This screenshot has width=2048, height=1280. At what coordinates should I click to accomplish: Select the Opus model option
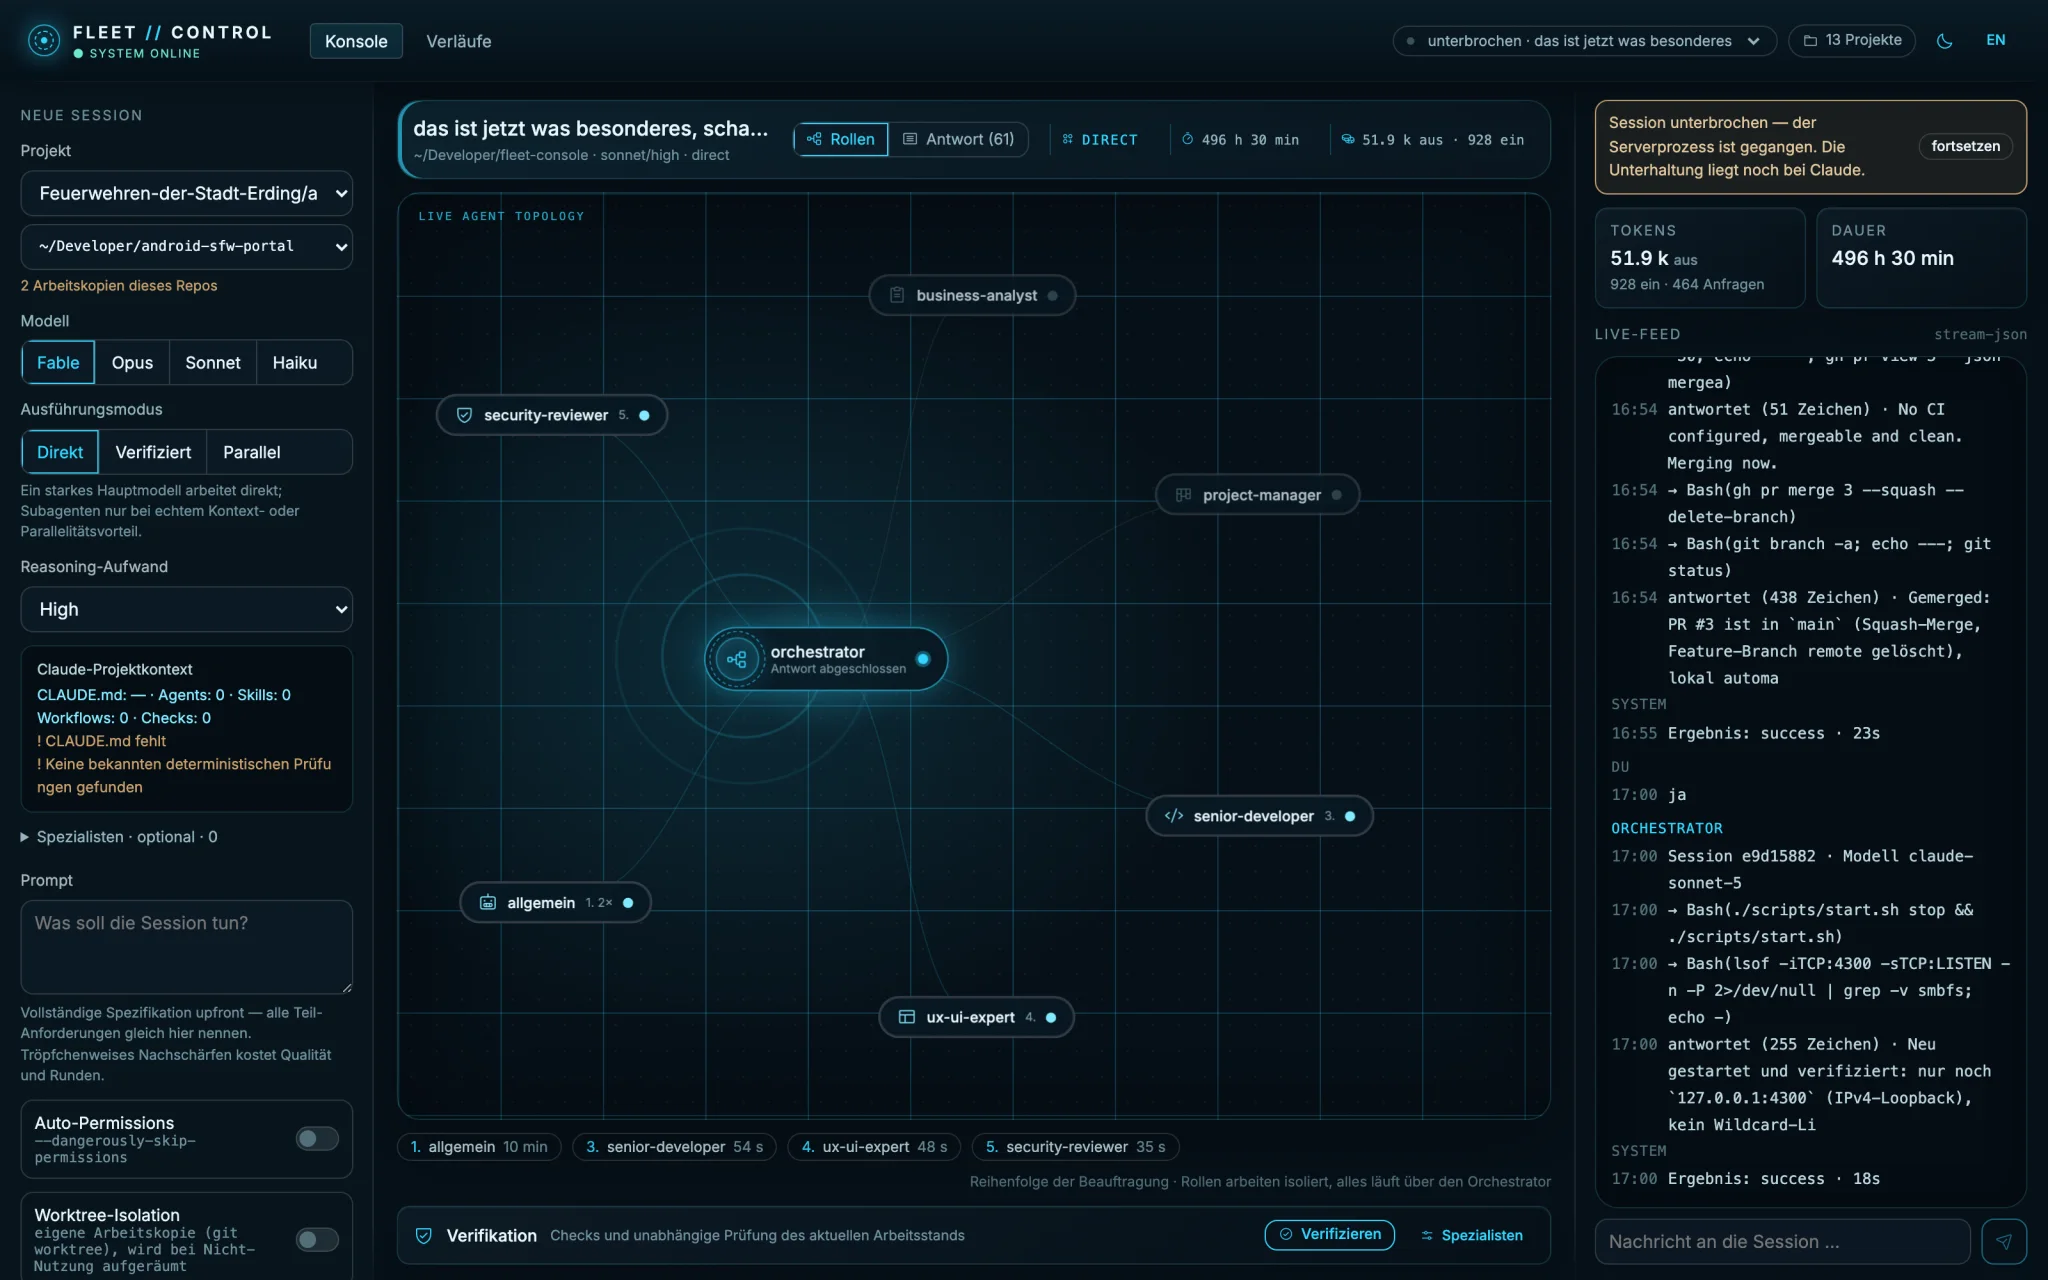(132, 363)
